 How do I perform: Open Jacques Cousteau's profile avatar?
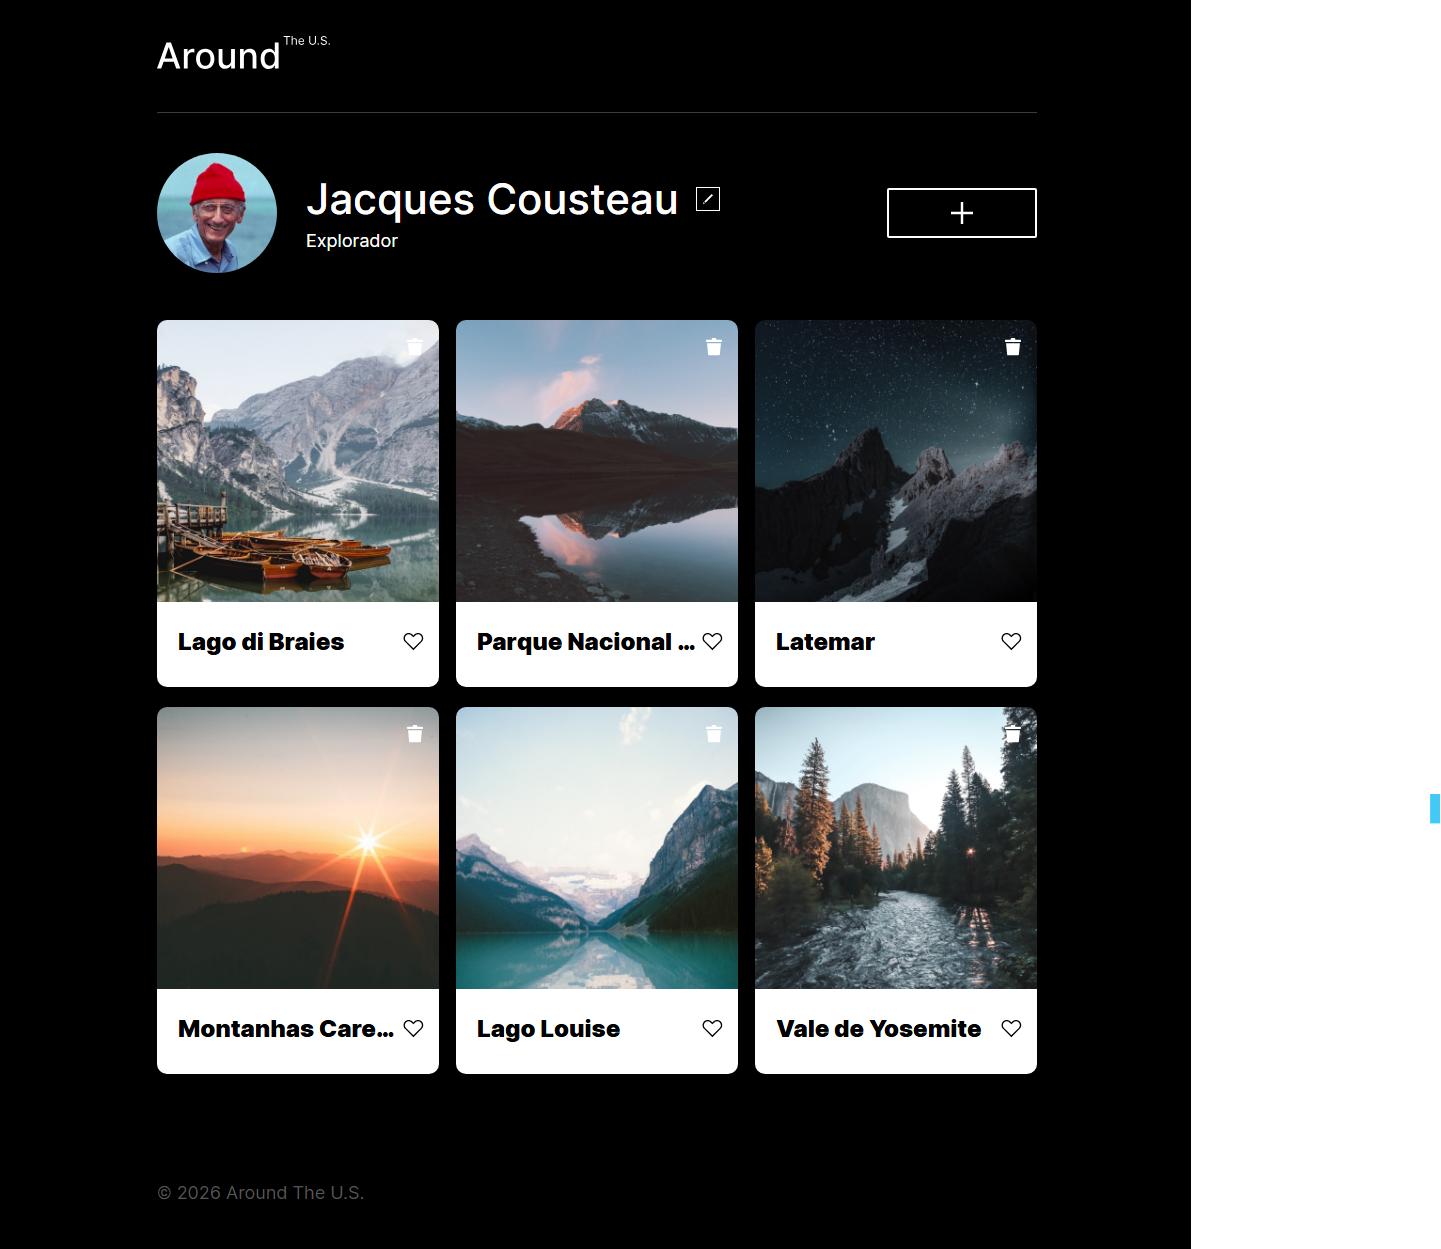coord(217,213)
